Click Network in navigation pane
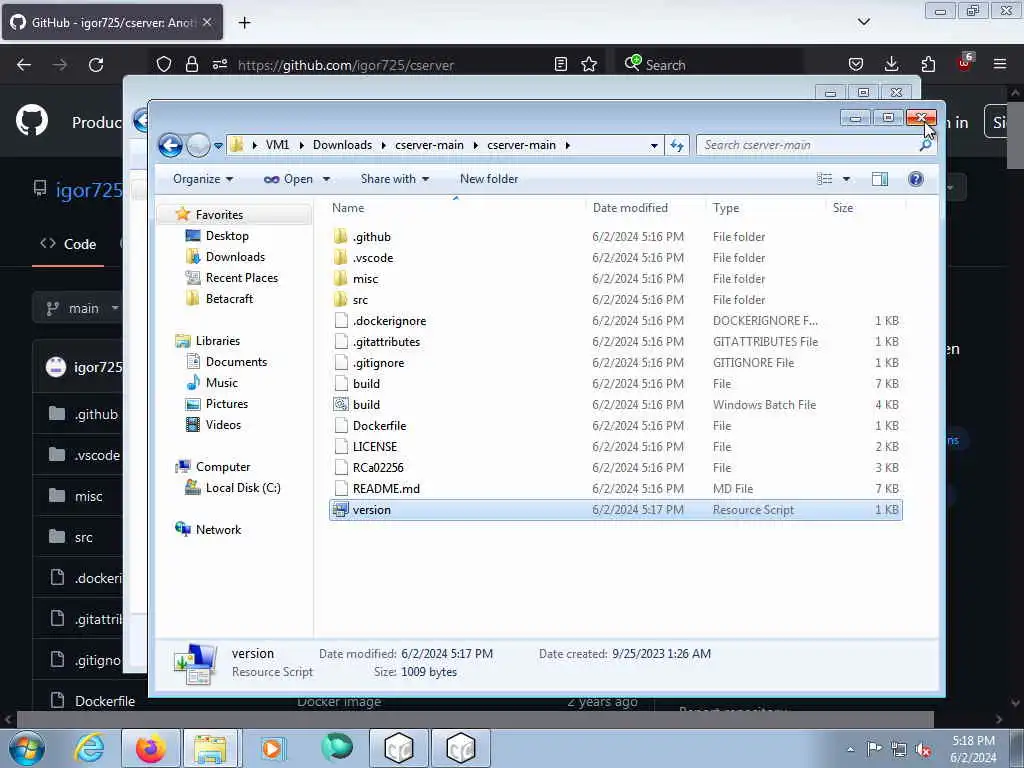Image resolution: width=1024 pixels, height=768 pixels. [218, 530]
